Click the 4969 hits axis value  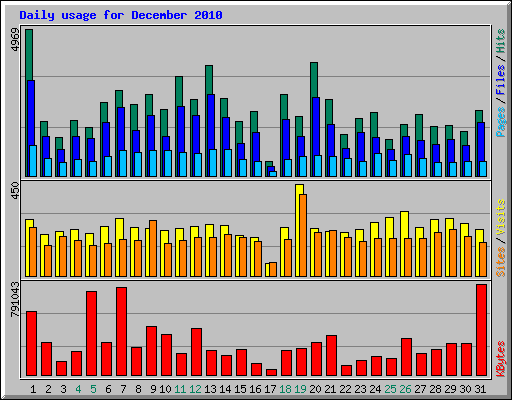(15, 40)
